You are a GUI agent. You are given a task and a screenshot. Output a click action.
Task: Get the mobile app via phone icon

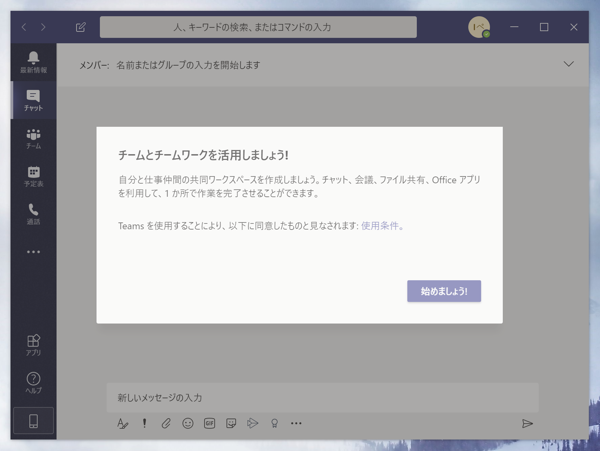tap(33, 421)
